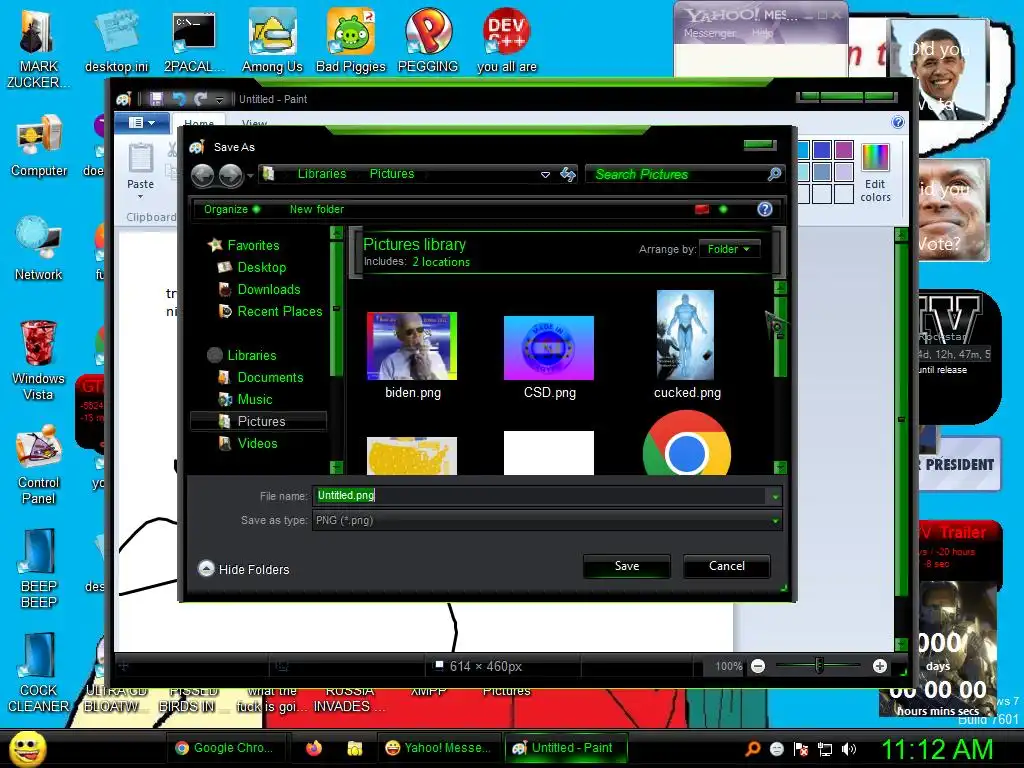
Task: Open Edit colors in Paint
Action: tap(875, 172)
